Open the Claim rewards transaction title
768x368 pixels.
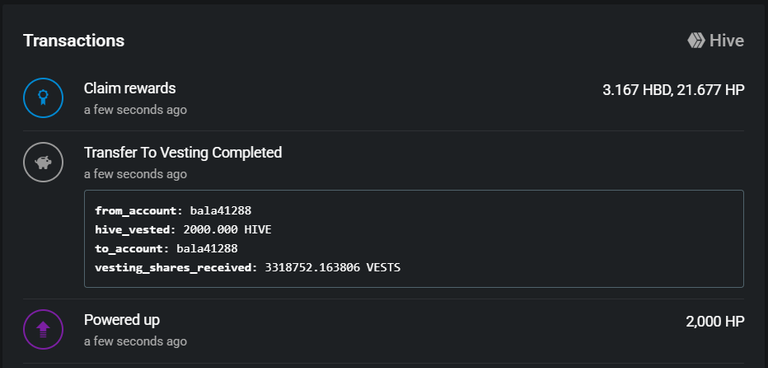click(130, 89)
